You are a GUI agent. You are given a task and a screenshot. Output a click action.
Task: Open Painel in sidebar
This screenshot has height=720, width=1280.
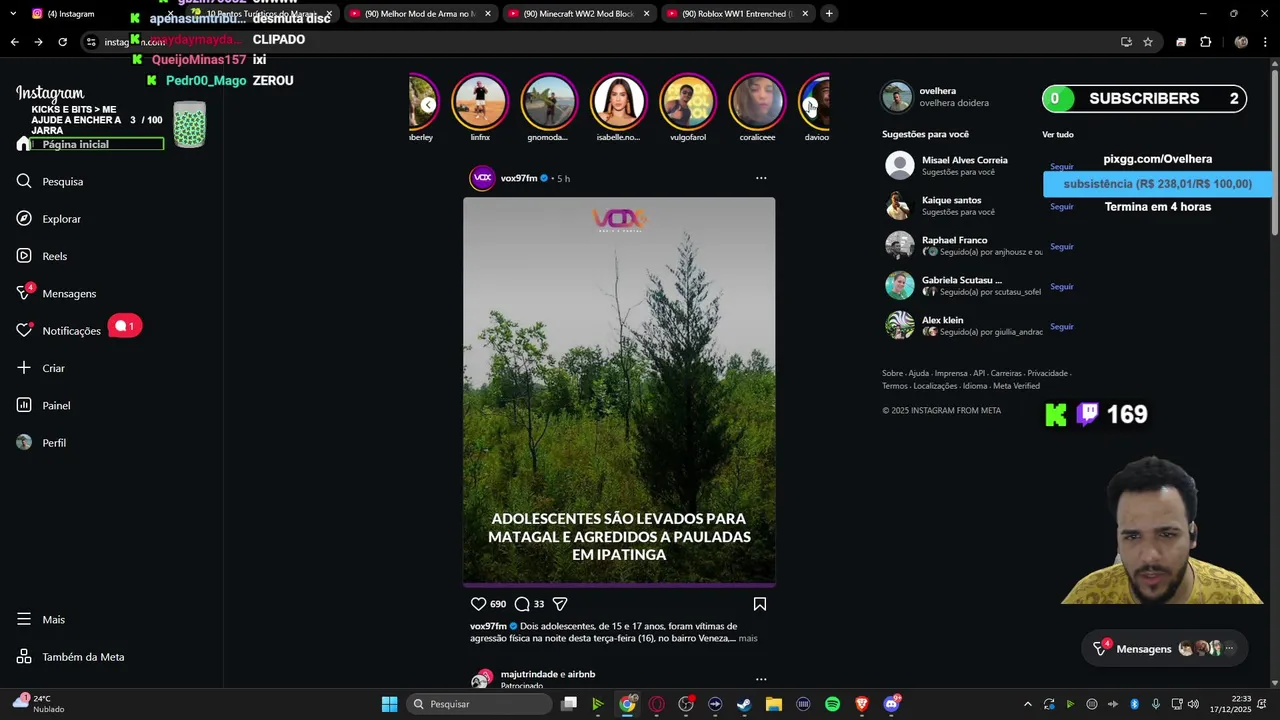coord(44,405)
